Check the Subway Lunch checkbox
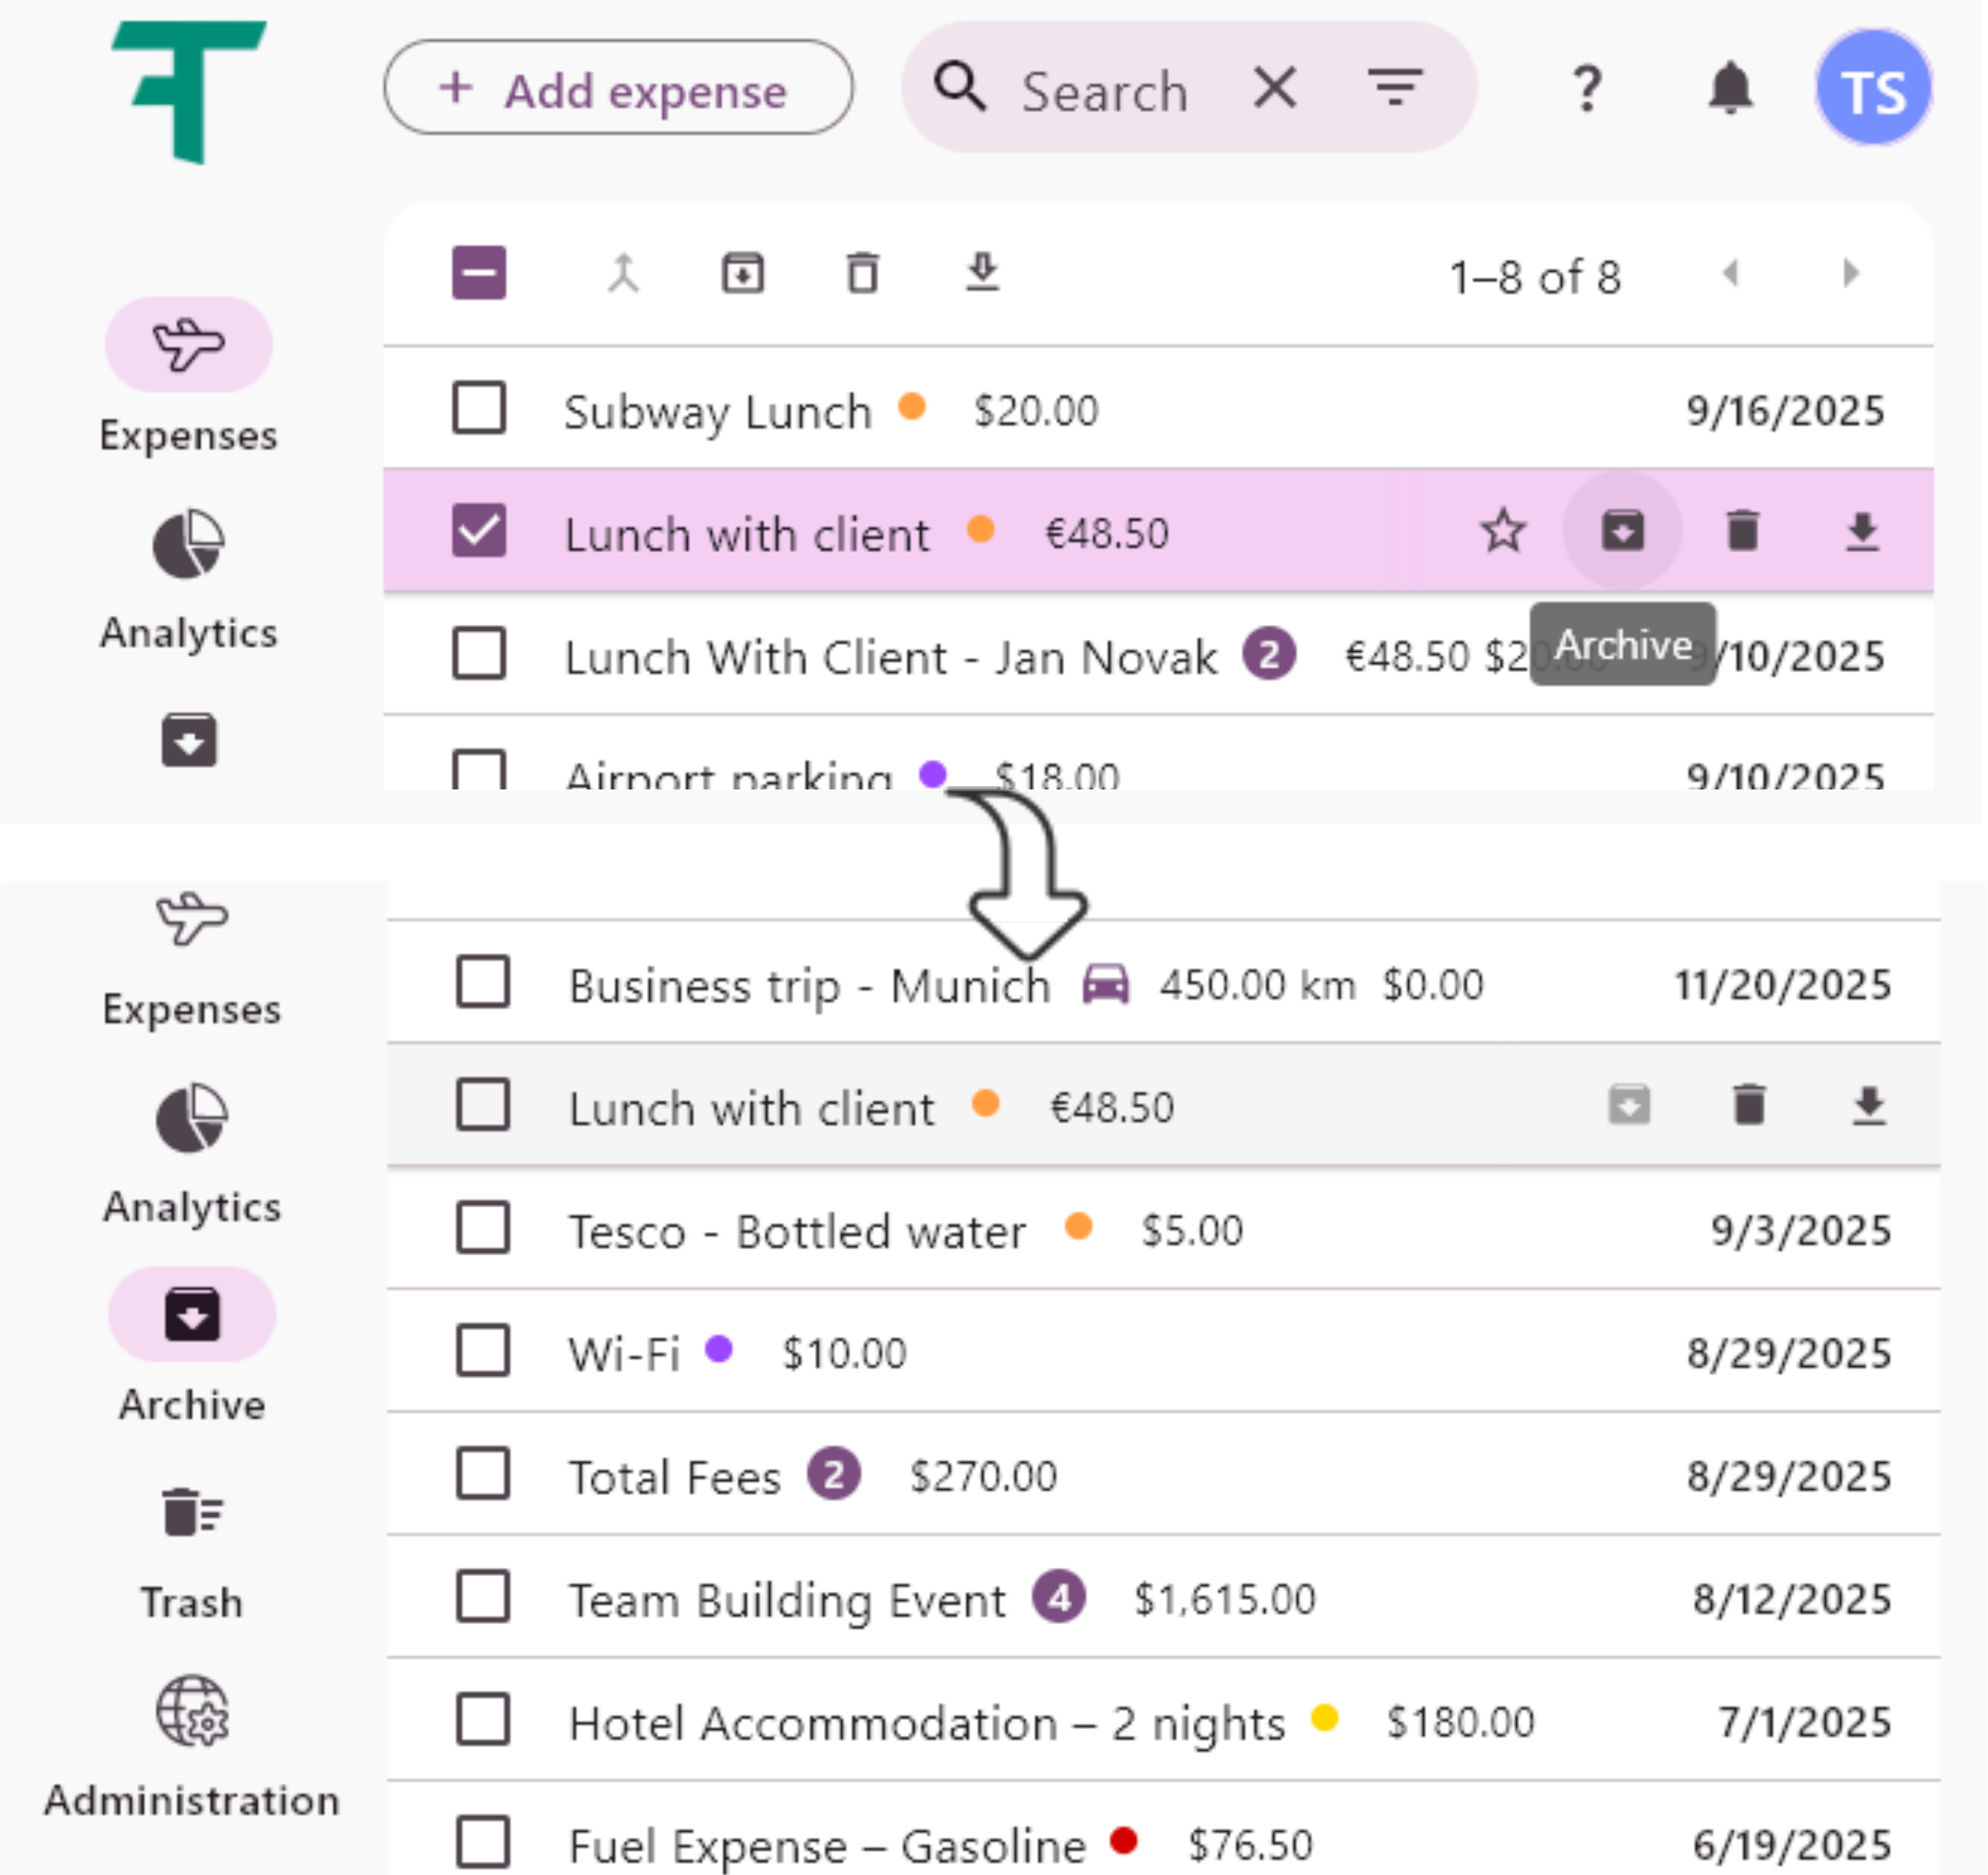 [x=479, y=409]
